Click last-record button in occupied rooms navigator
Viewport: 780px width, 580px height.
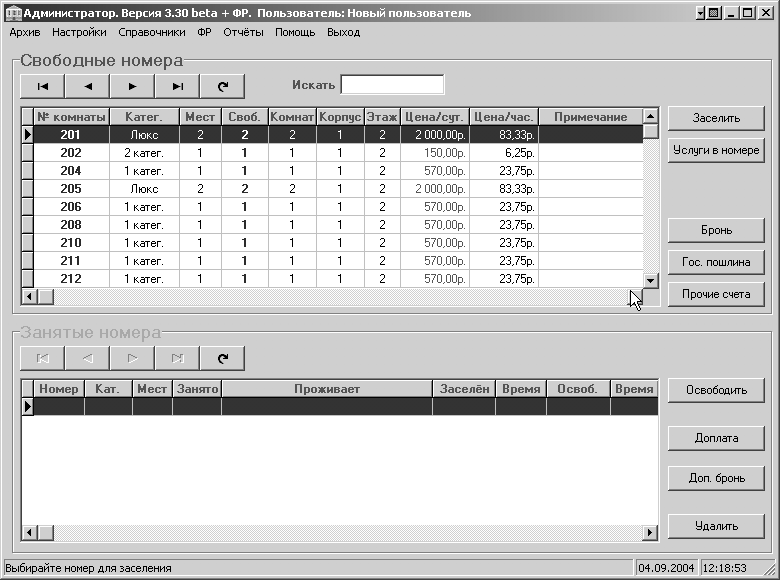coord(177,358)
